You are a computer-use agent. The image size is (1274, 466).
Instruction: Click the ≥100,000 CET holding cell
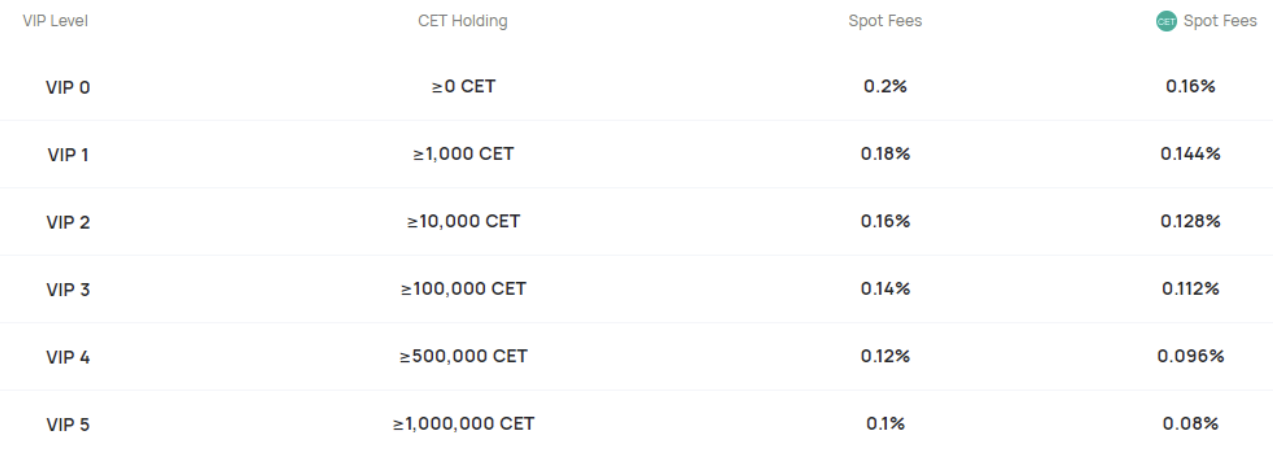[463, 289]
